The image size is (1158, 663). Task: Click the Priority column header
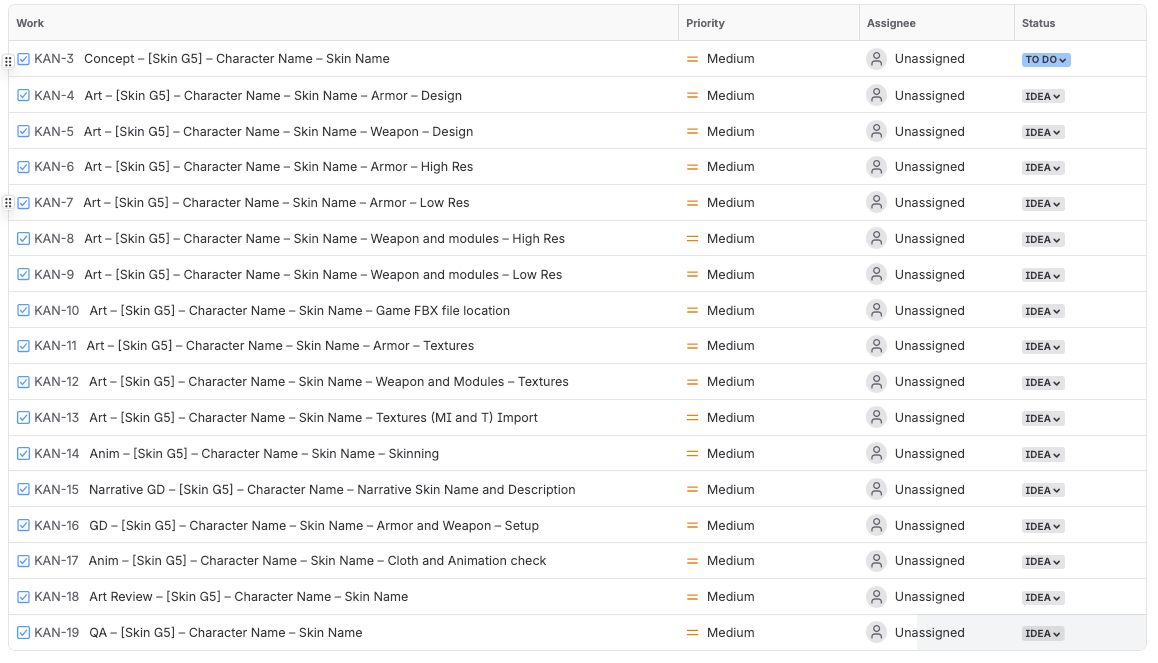tap(705, 23)
